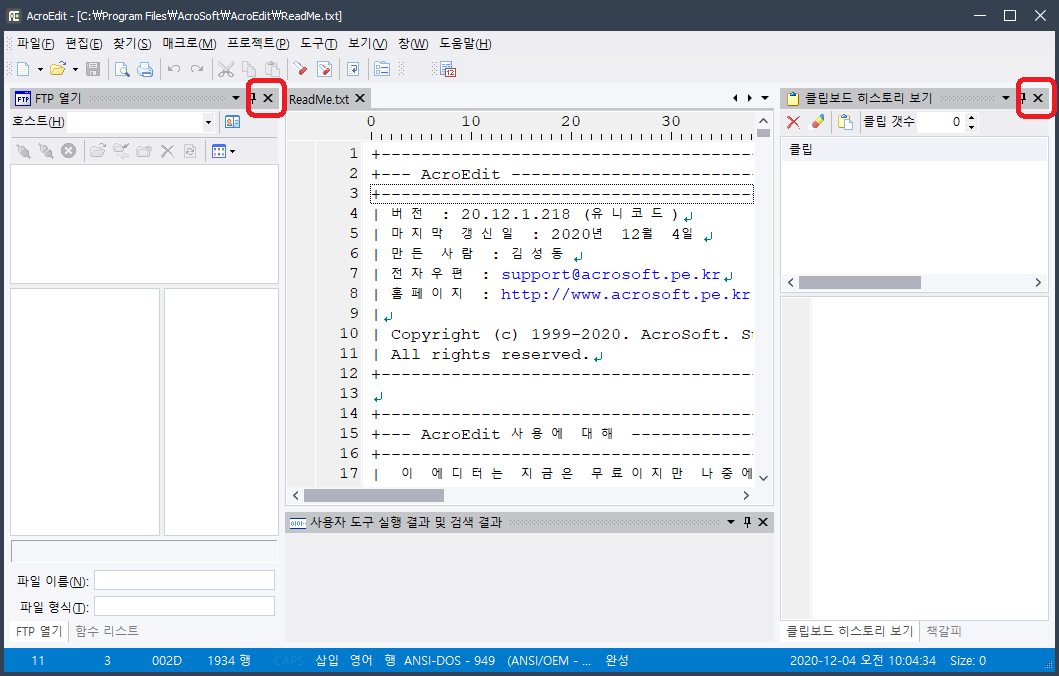Pin the 사용자 도구 실행 결과 panel
Screen dimensions: 1059x676
747,522
